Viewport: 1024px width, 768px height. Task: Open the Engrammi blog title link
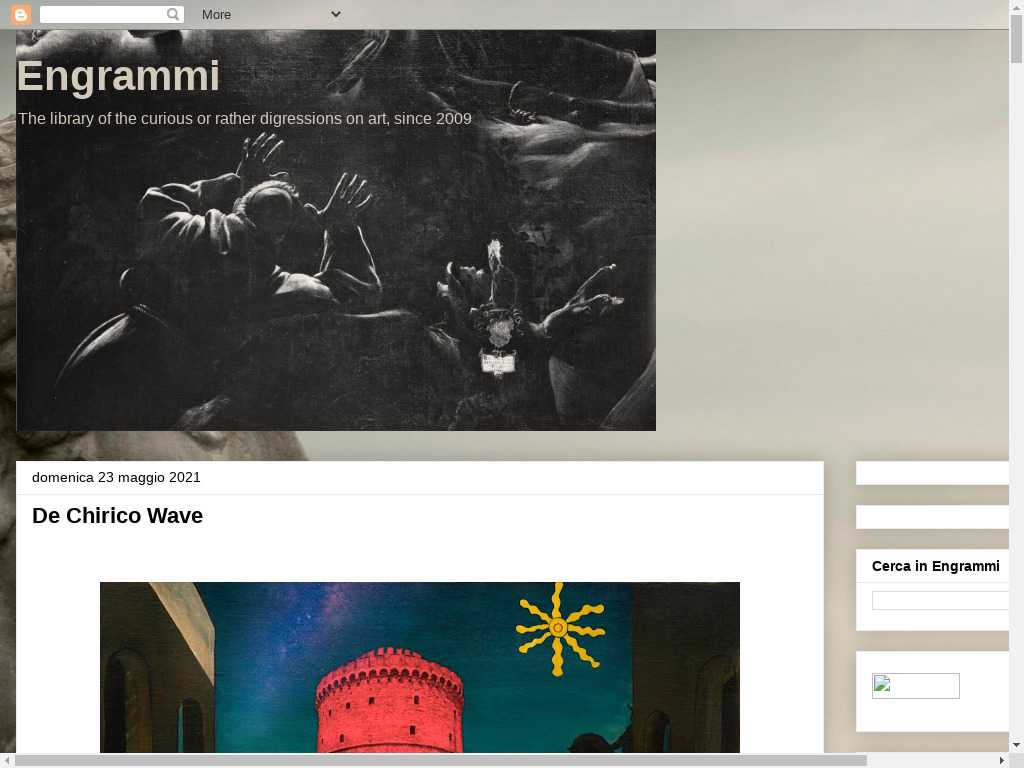pyautogui.click(x=118, y=76)
